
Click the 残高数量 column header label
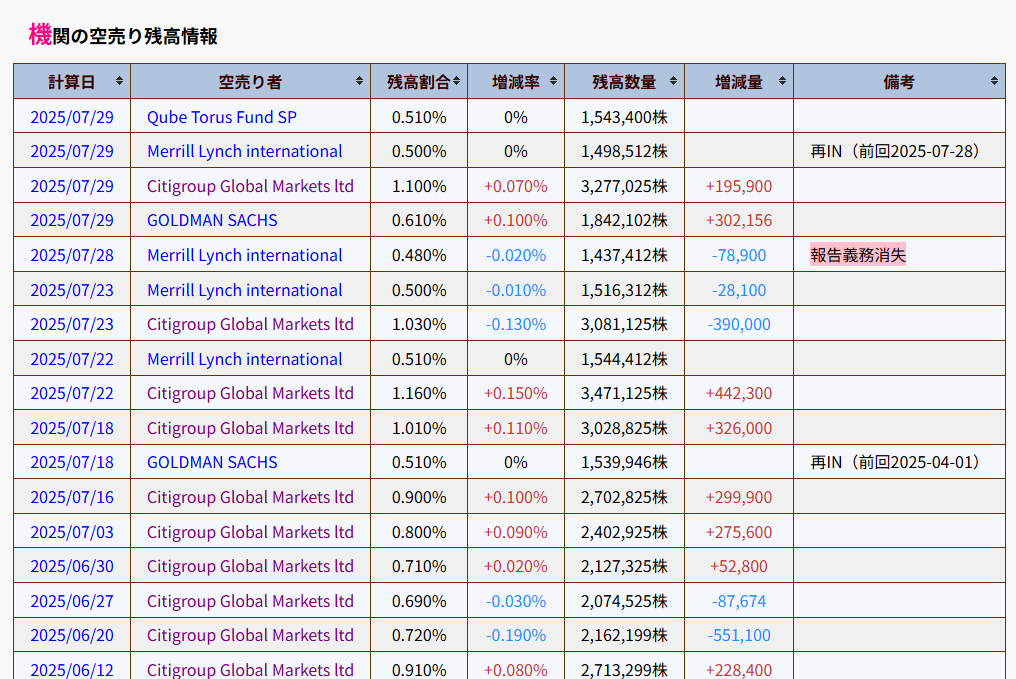click(x=624, y=82)
